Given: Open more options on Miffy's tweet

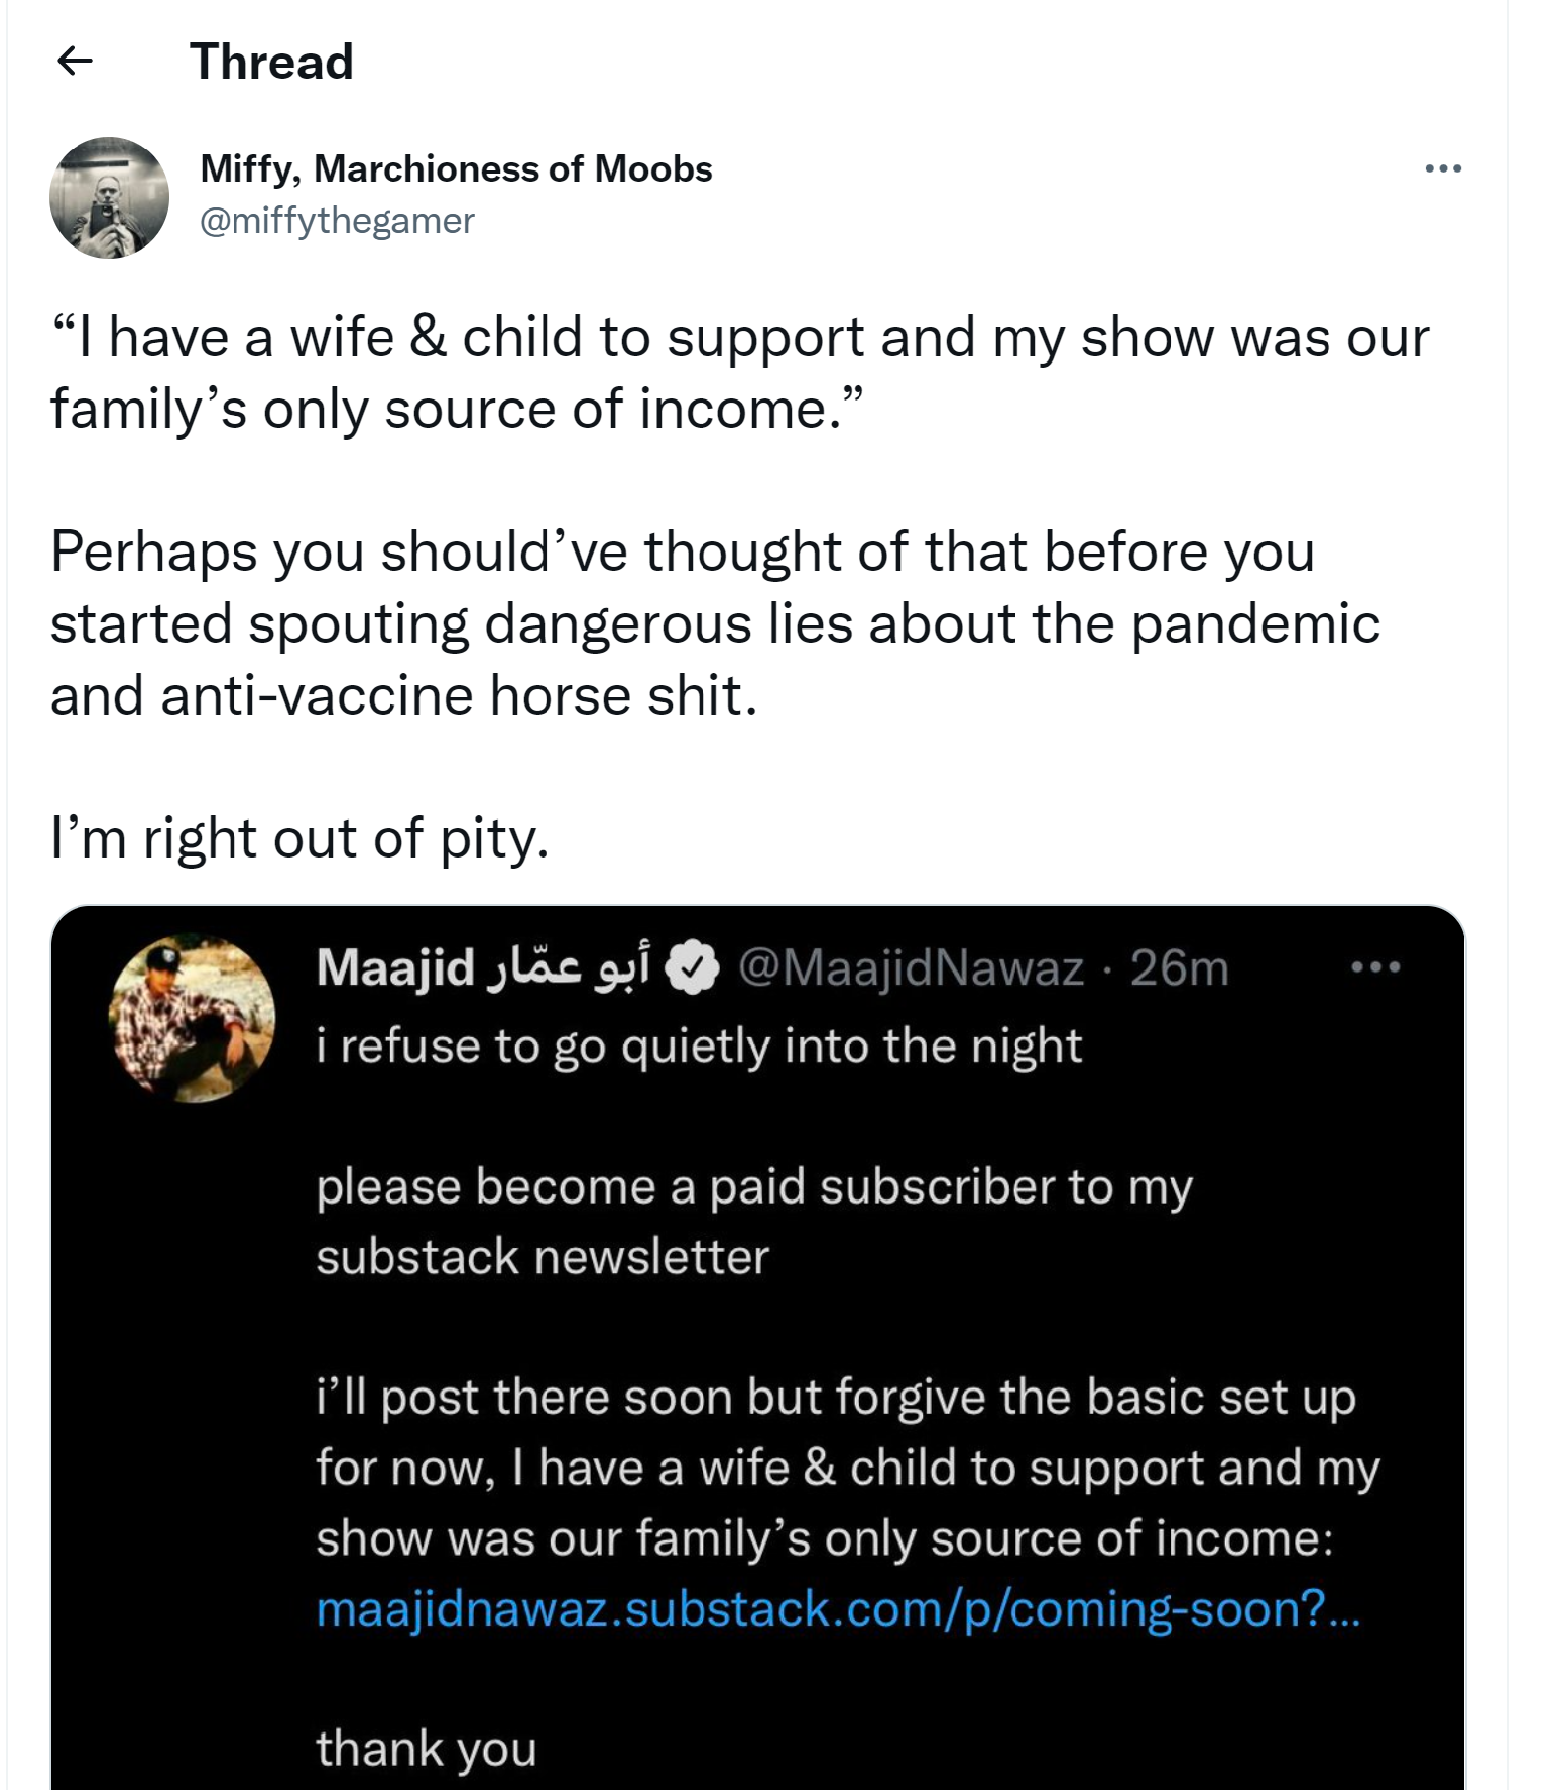Looking at the screenshot, I should tap(1443, 169).
